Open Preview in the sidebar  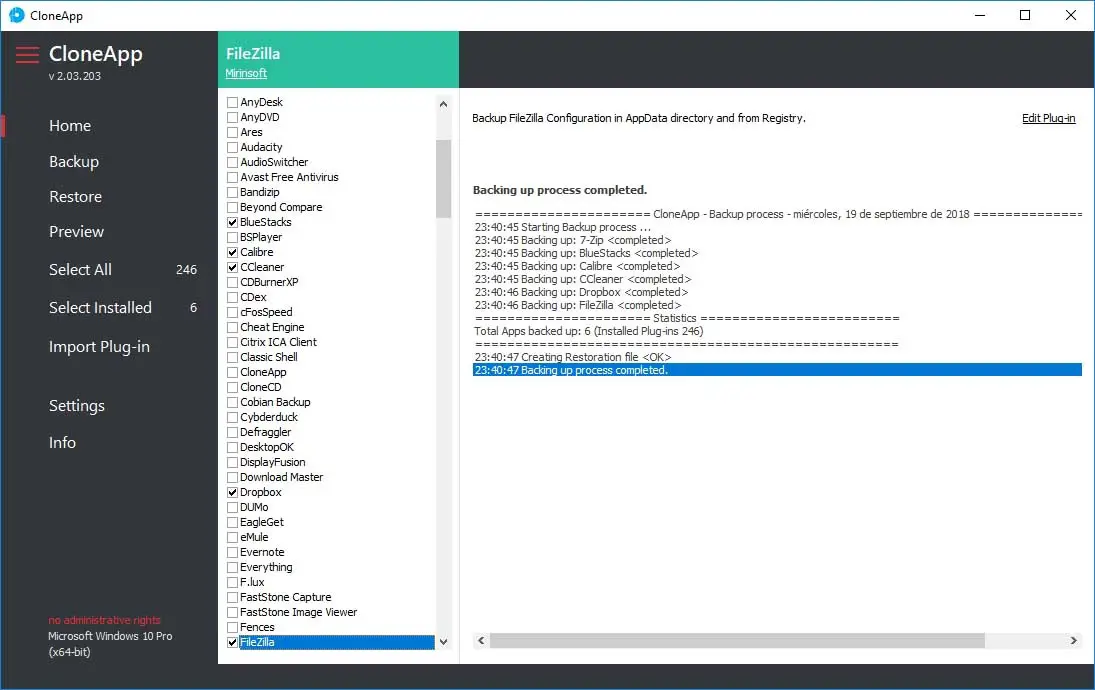click(x=76, y=232)
